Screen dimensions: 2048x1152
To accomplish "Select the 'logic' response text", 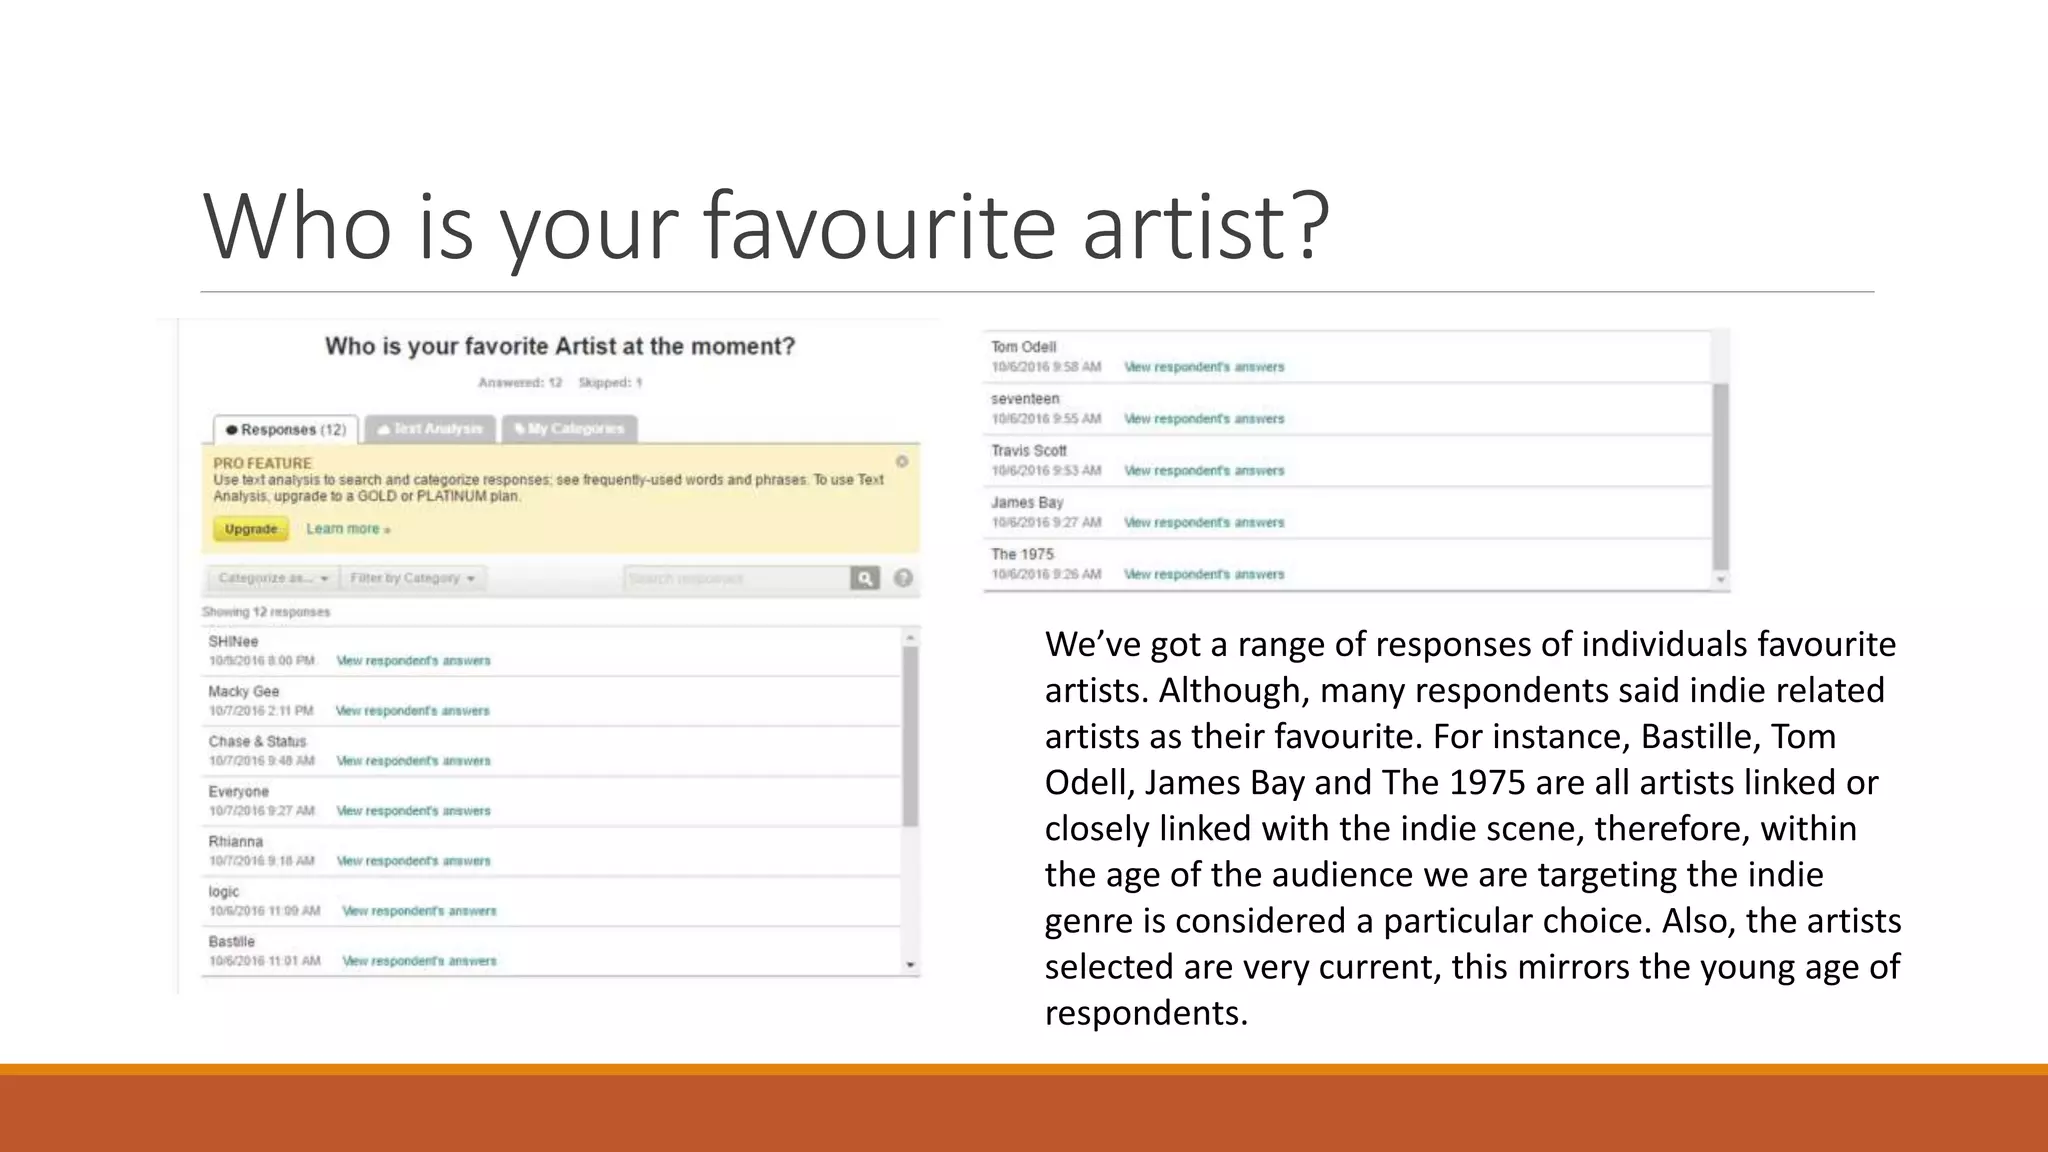I will (x=224, y=891).
